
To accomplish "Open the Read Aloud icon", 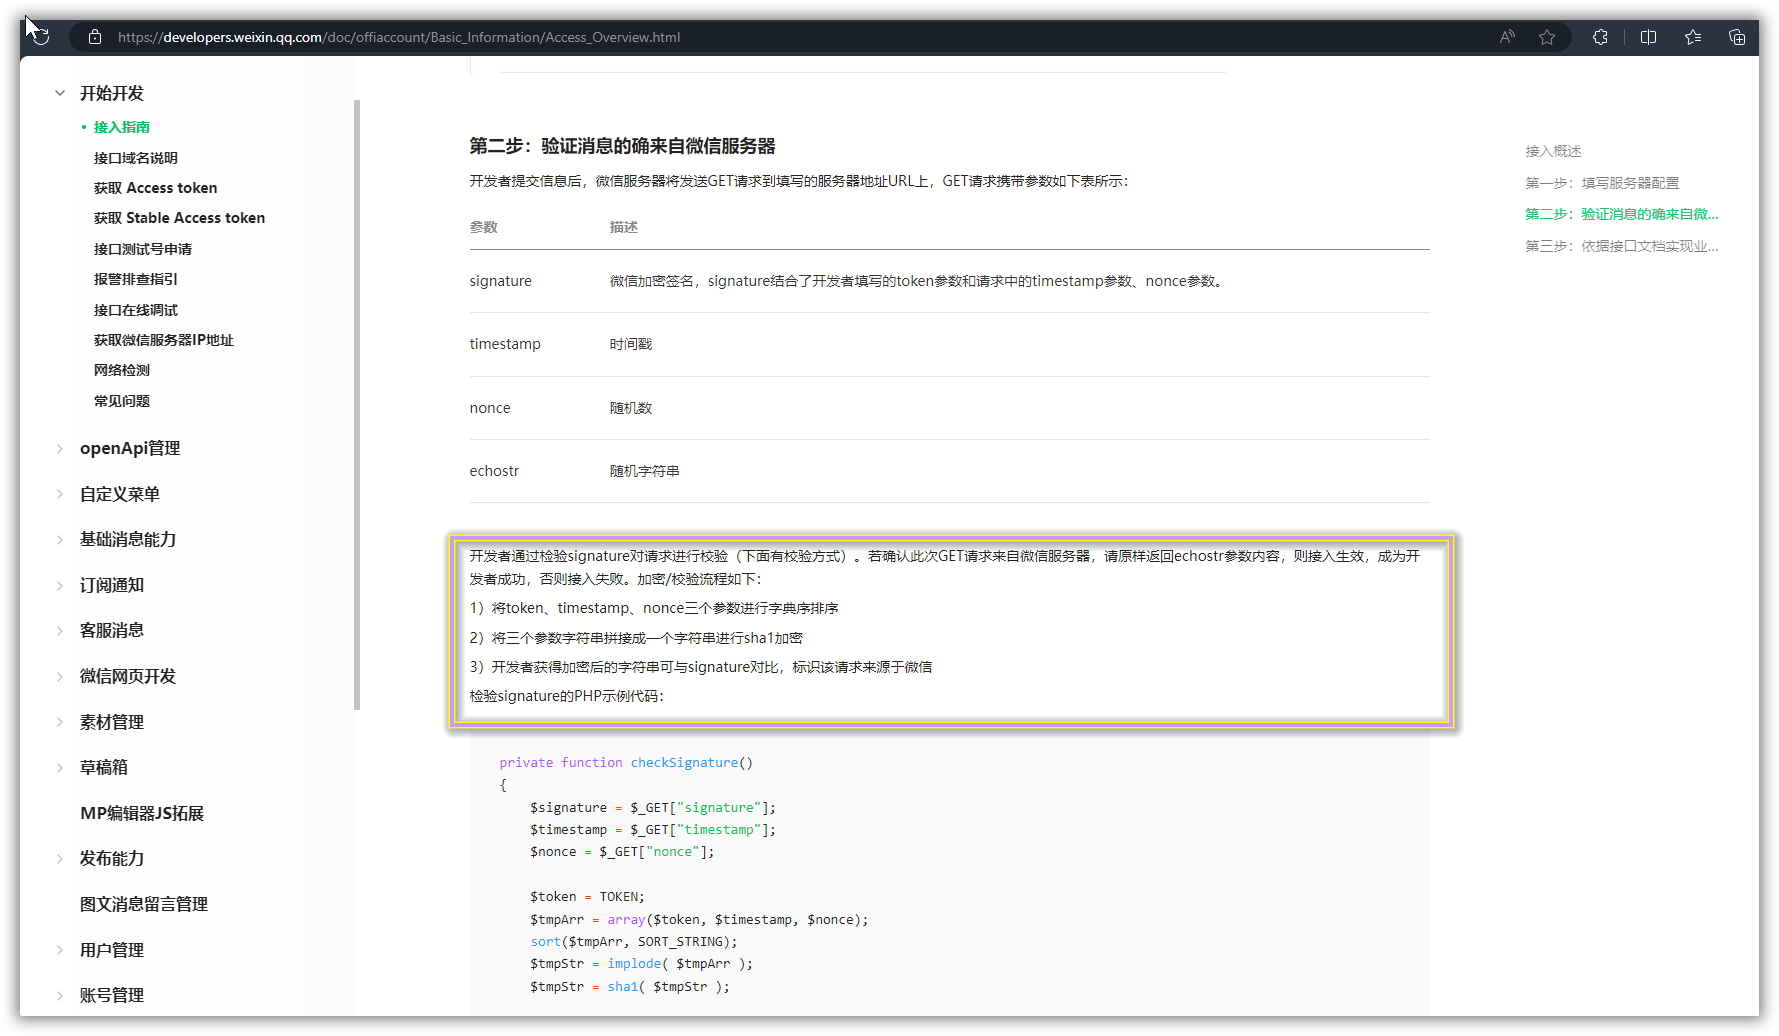I will click(x=1507, y=37).
